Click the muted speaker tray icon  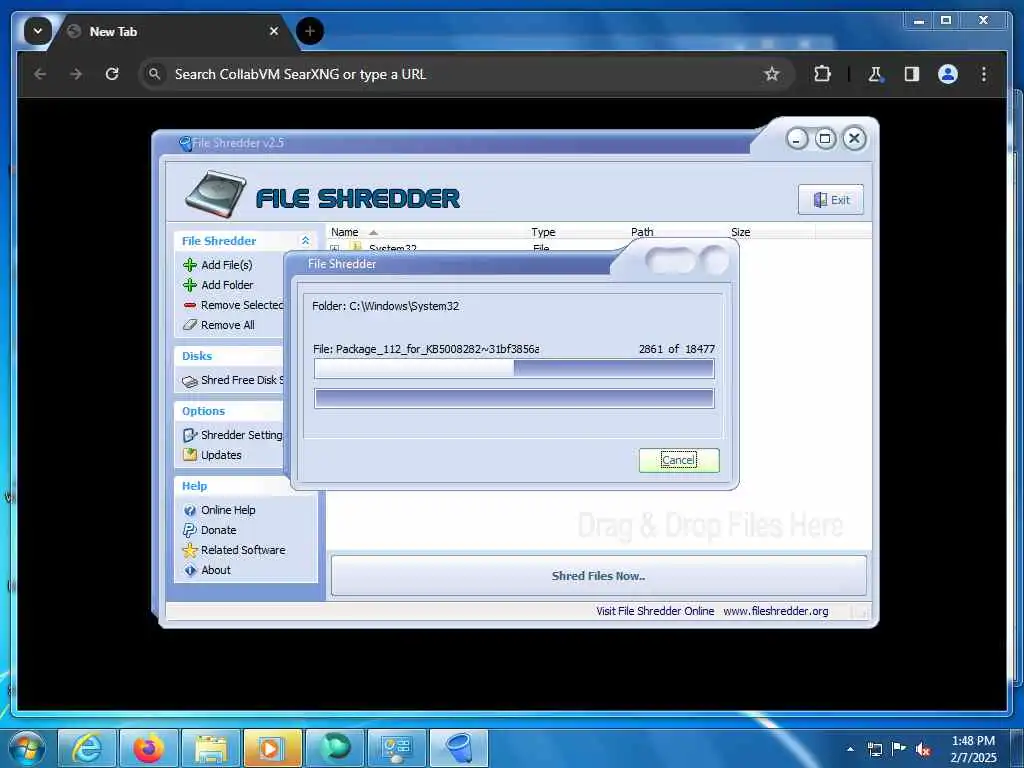click(923, 749)
